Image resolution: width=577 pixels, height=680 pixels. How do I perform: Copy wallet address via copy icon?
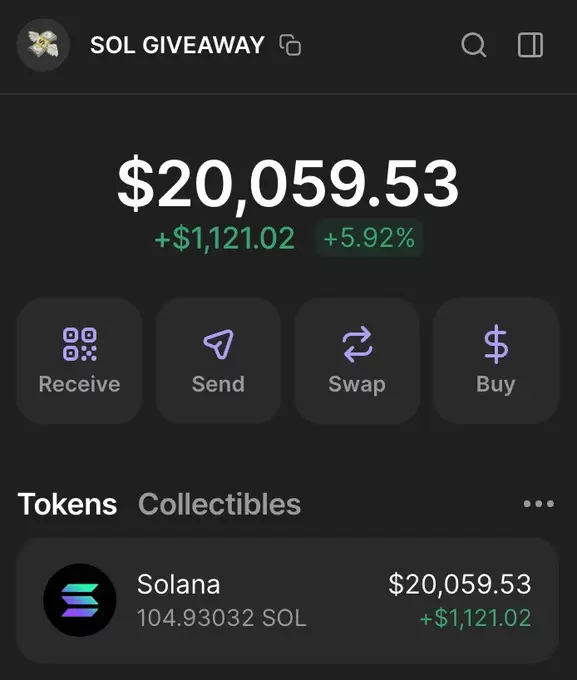pyautogui.click(x=290, y=45)
